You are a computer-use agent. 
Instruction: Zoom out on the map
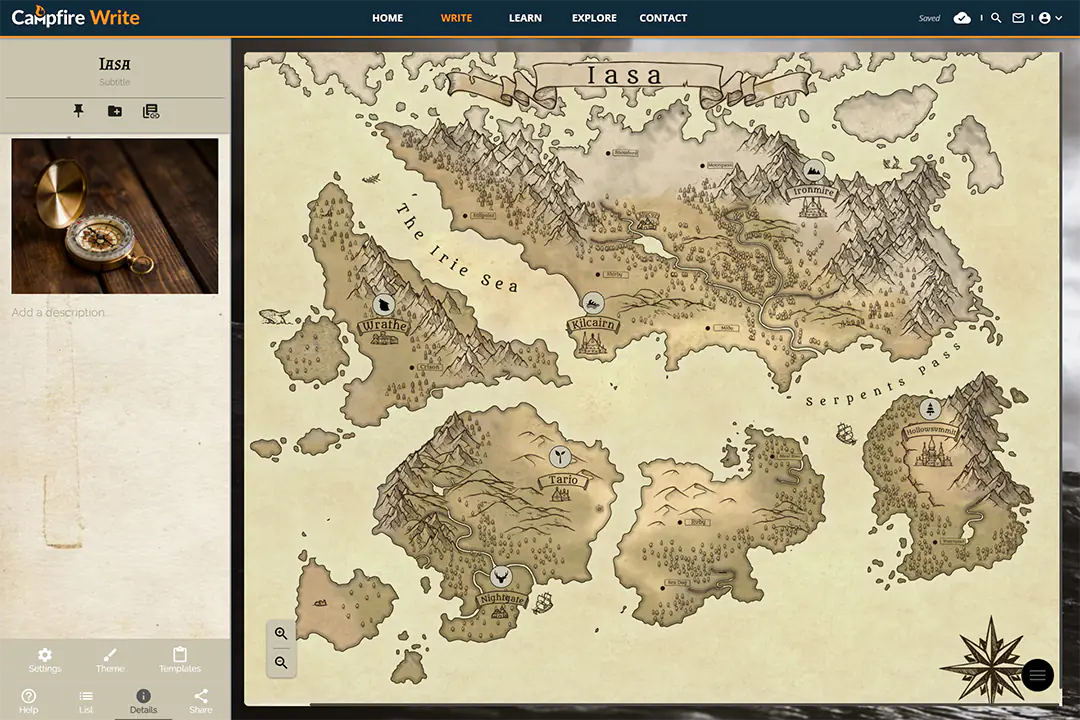[281, 663]
